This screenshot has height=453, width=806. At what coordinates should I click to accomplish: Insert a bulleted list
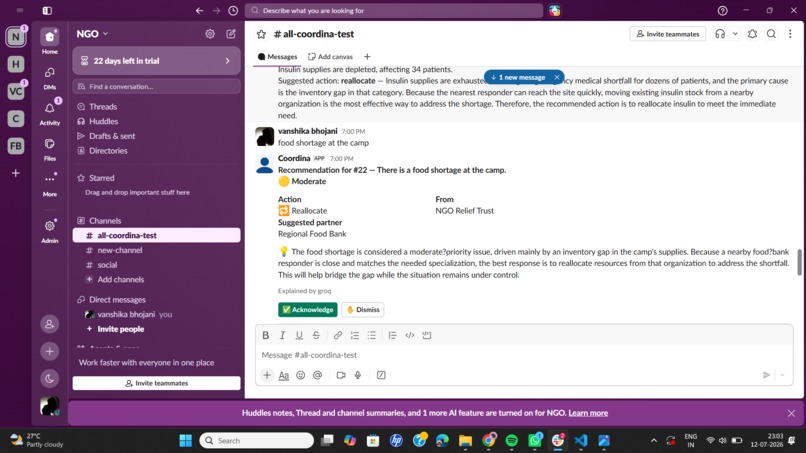372,335
